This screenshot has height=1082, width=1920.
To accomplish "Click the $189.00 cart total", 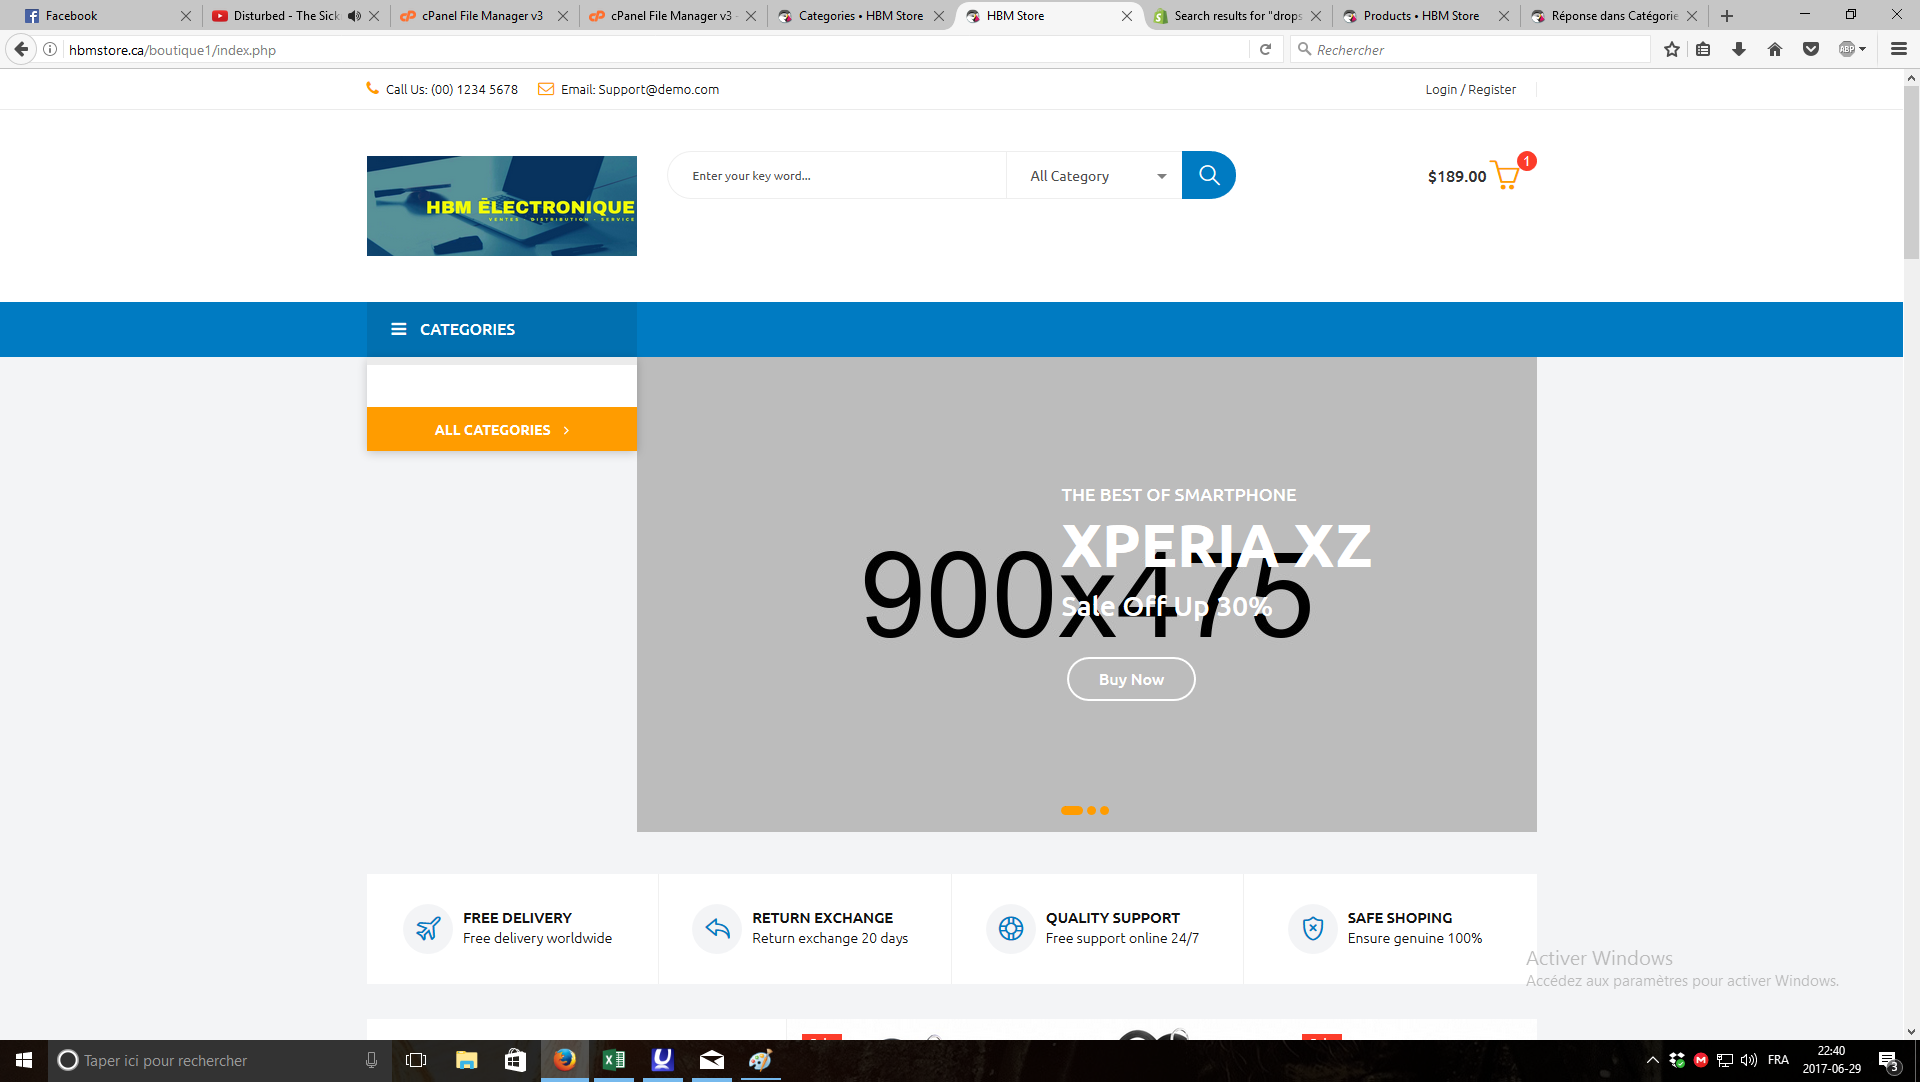I will (1456, 176).
